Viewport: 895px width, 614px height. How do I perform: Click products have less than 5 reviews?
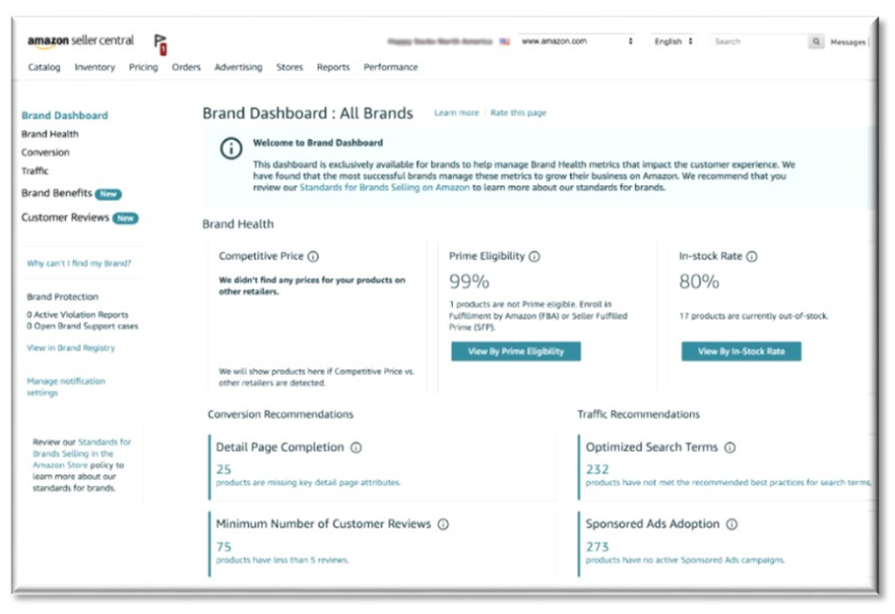(x=283, y=560)
